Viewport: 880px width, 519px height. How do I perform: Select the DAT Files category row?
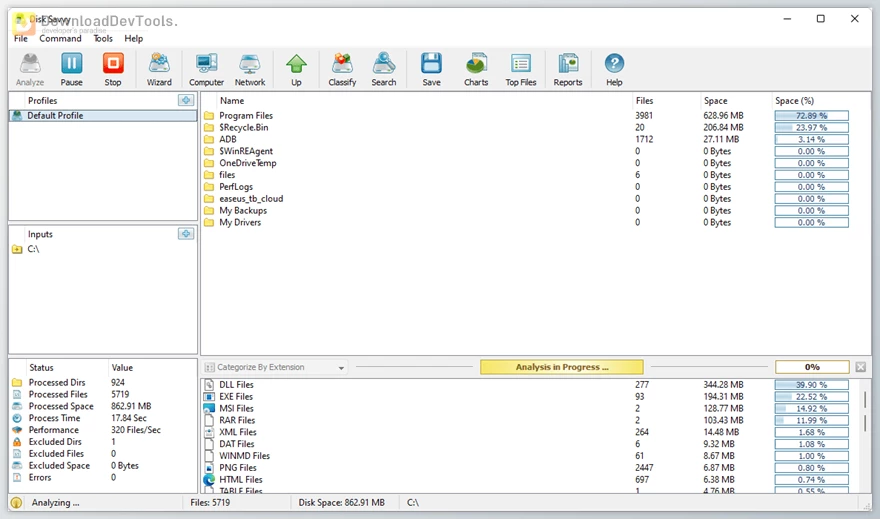(528, 444)
